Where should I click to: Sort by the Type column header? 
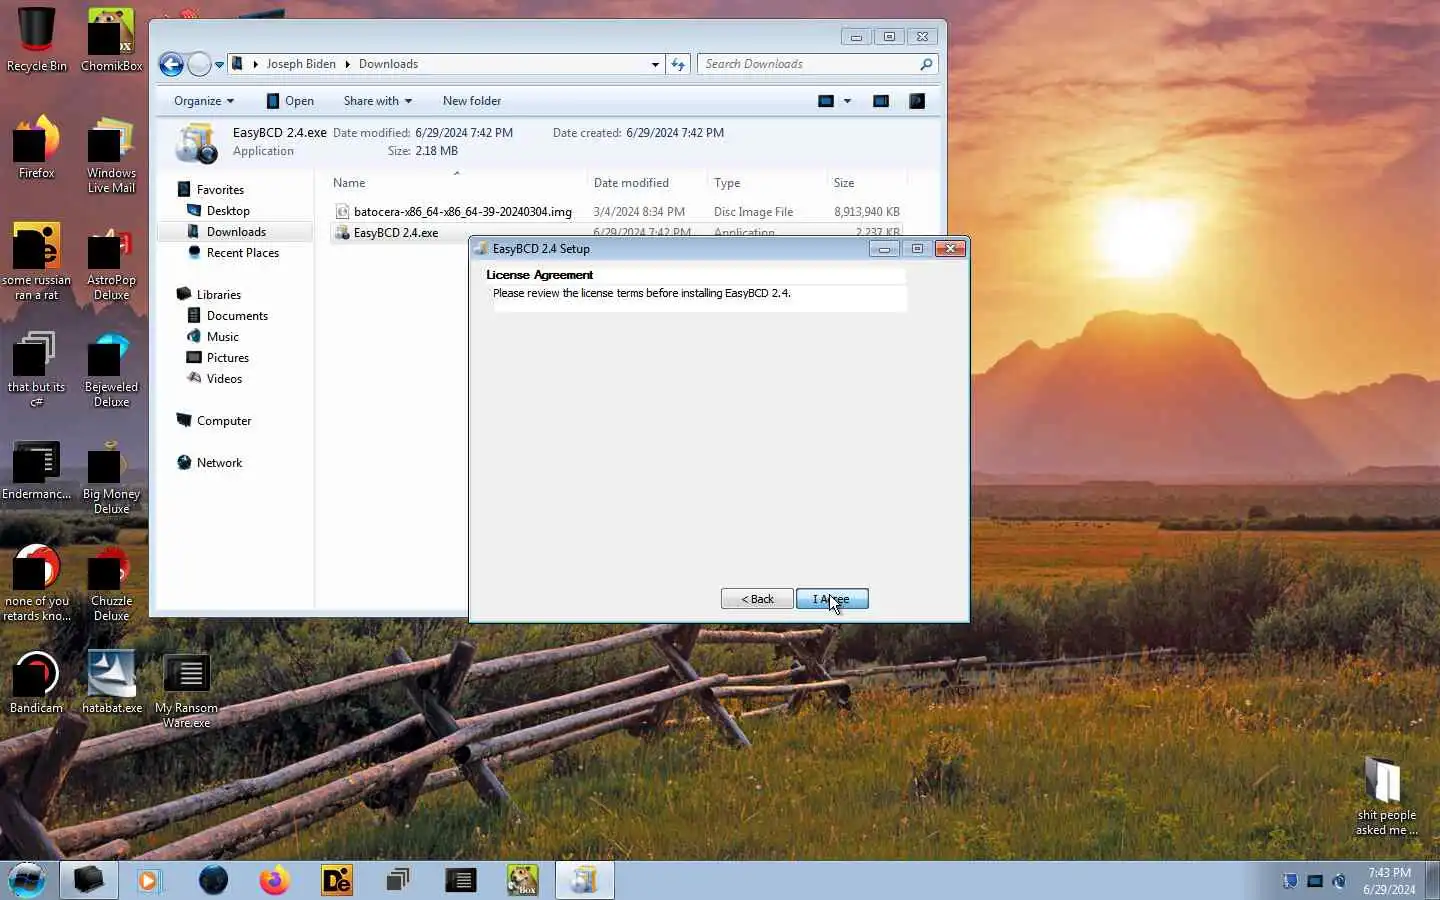766,183
